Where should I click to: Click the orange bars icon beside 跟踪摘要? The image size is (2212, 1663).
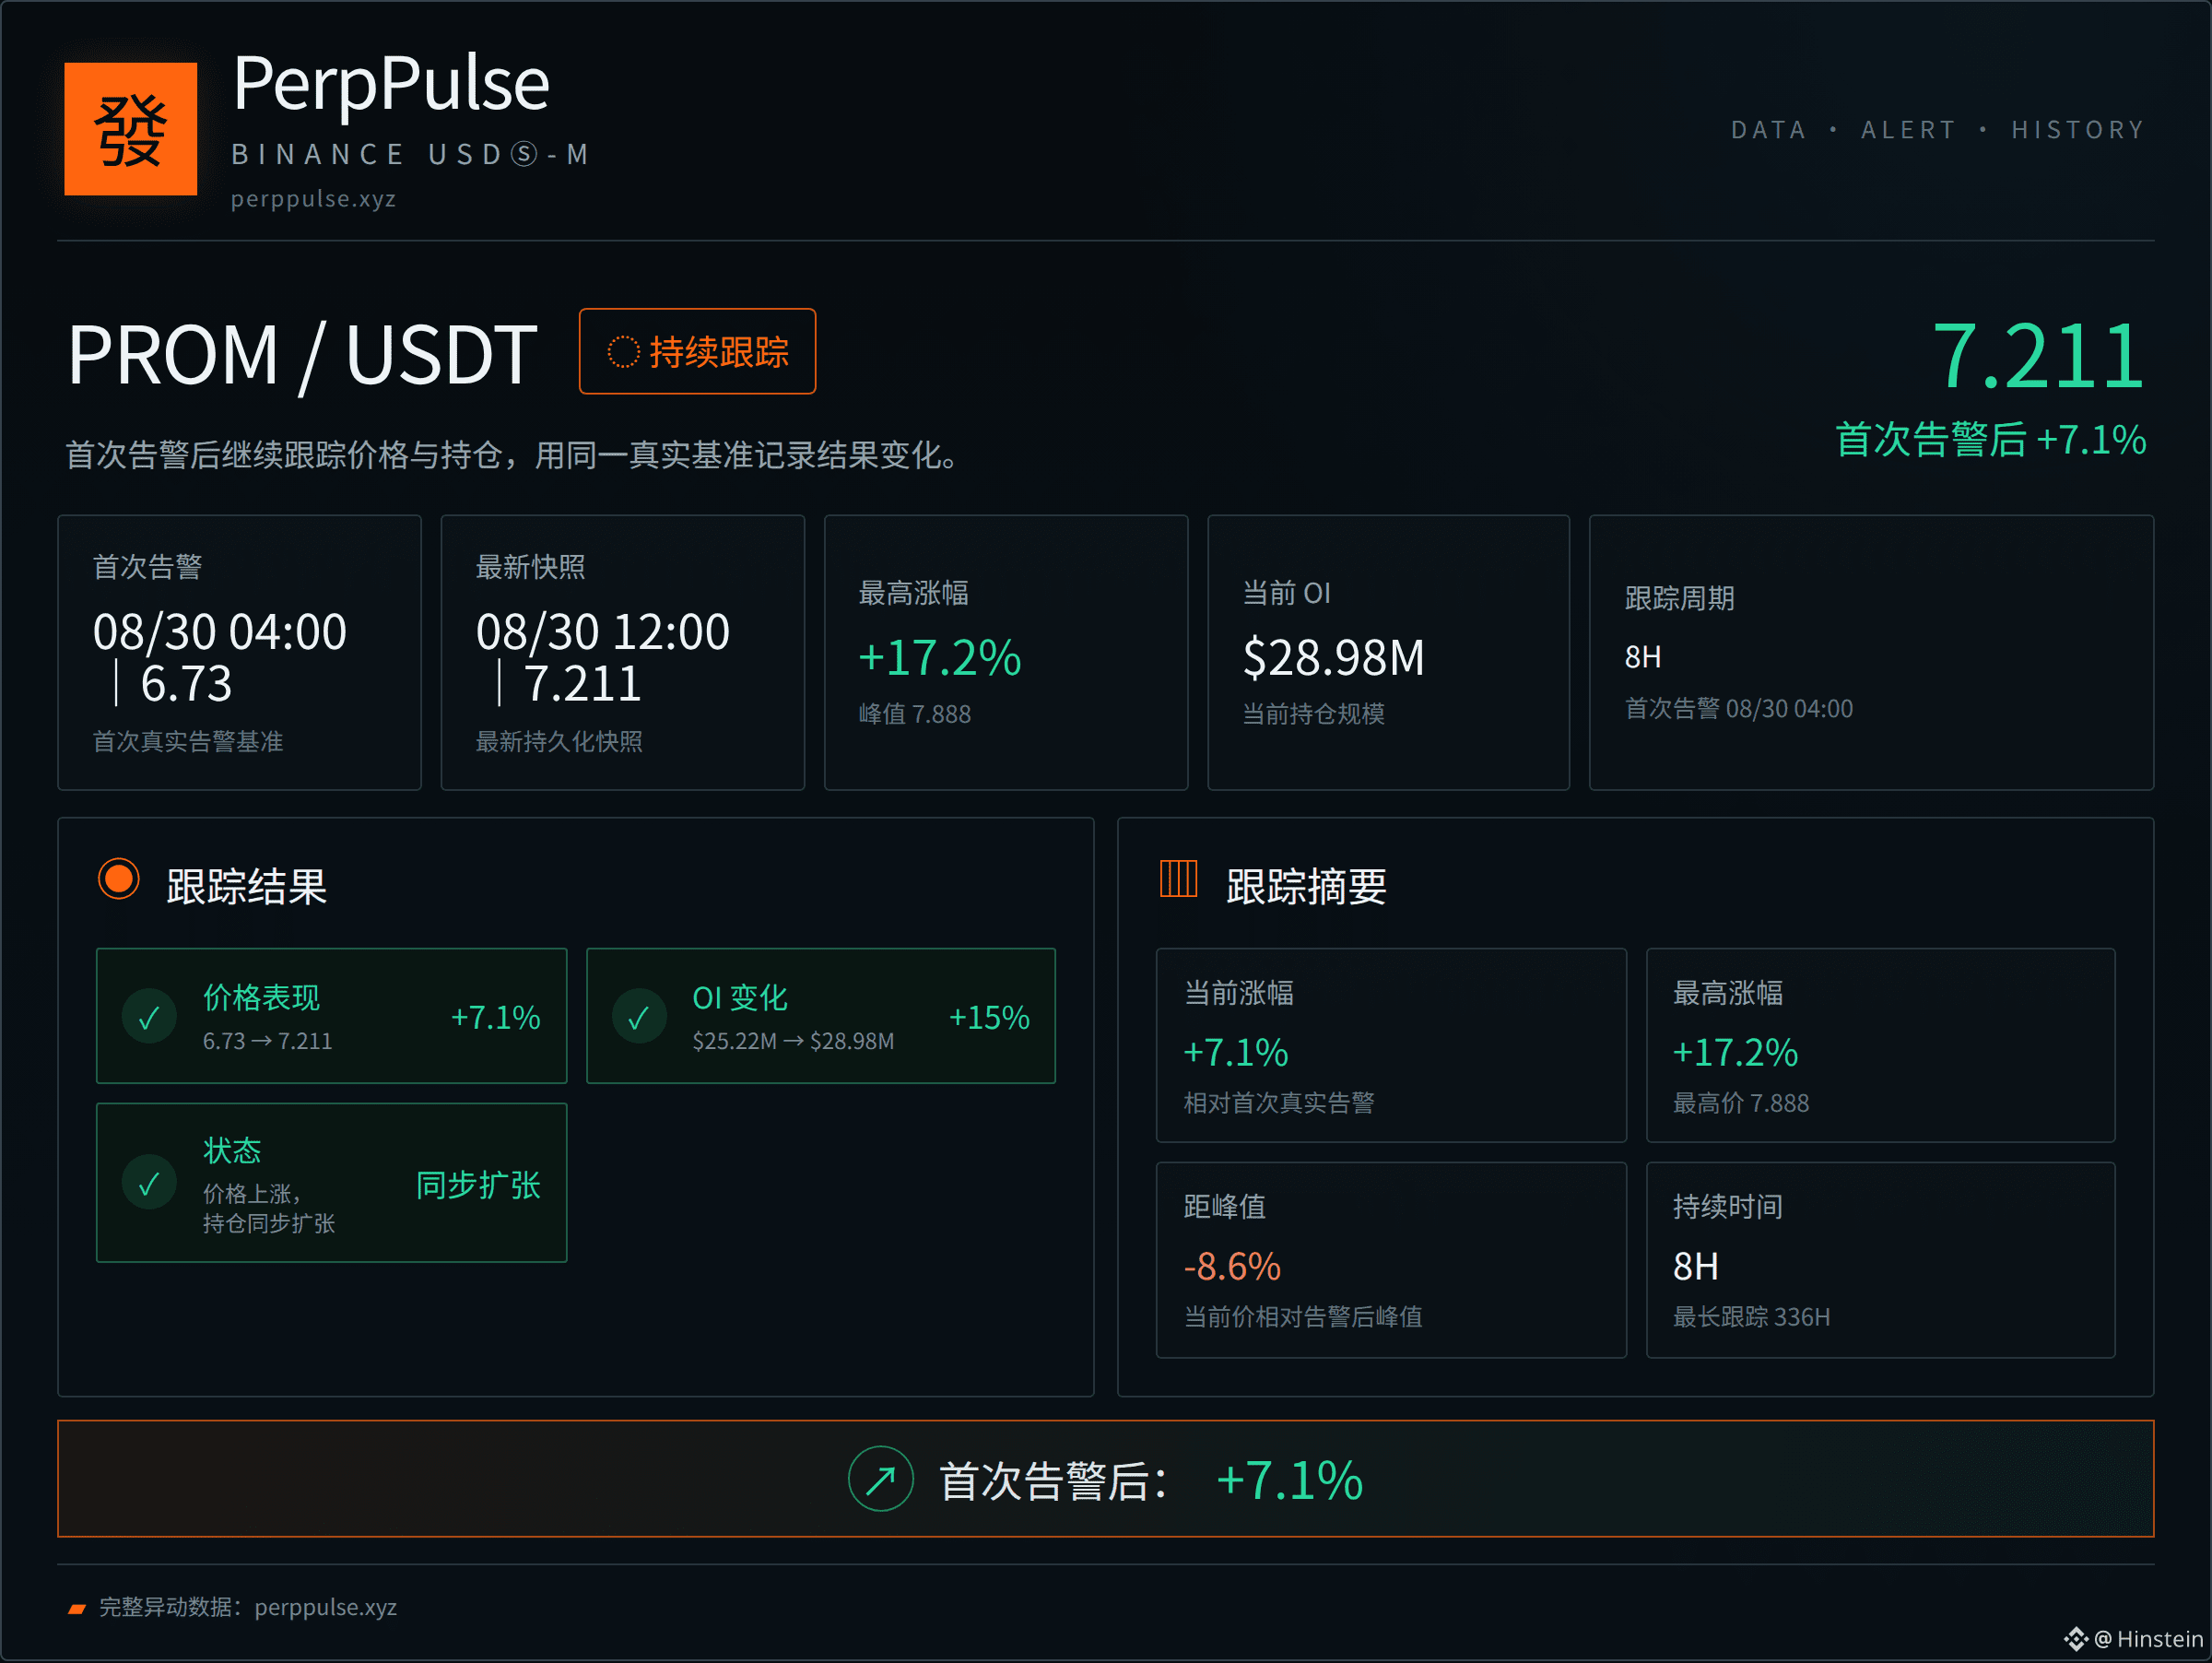tap(1178, 879)
